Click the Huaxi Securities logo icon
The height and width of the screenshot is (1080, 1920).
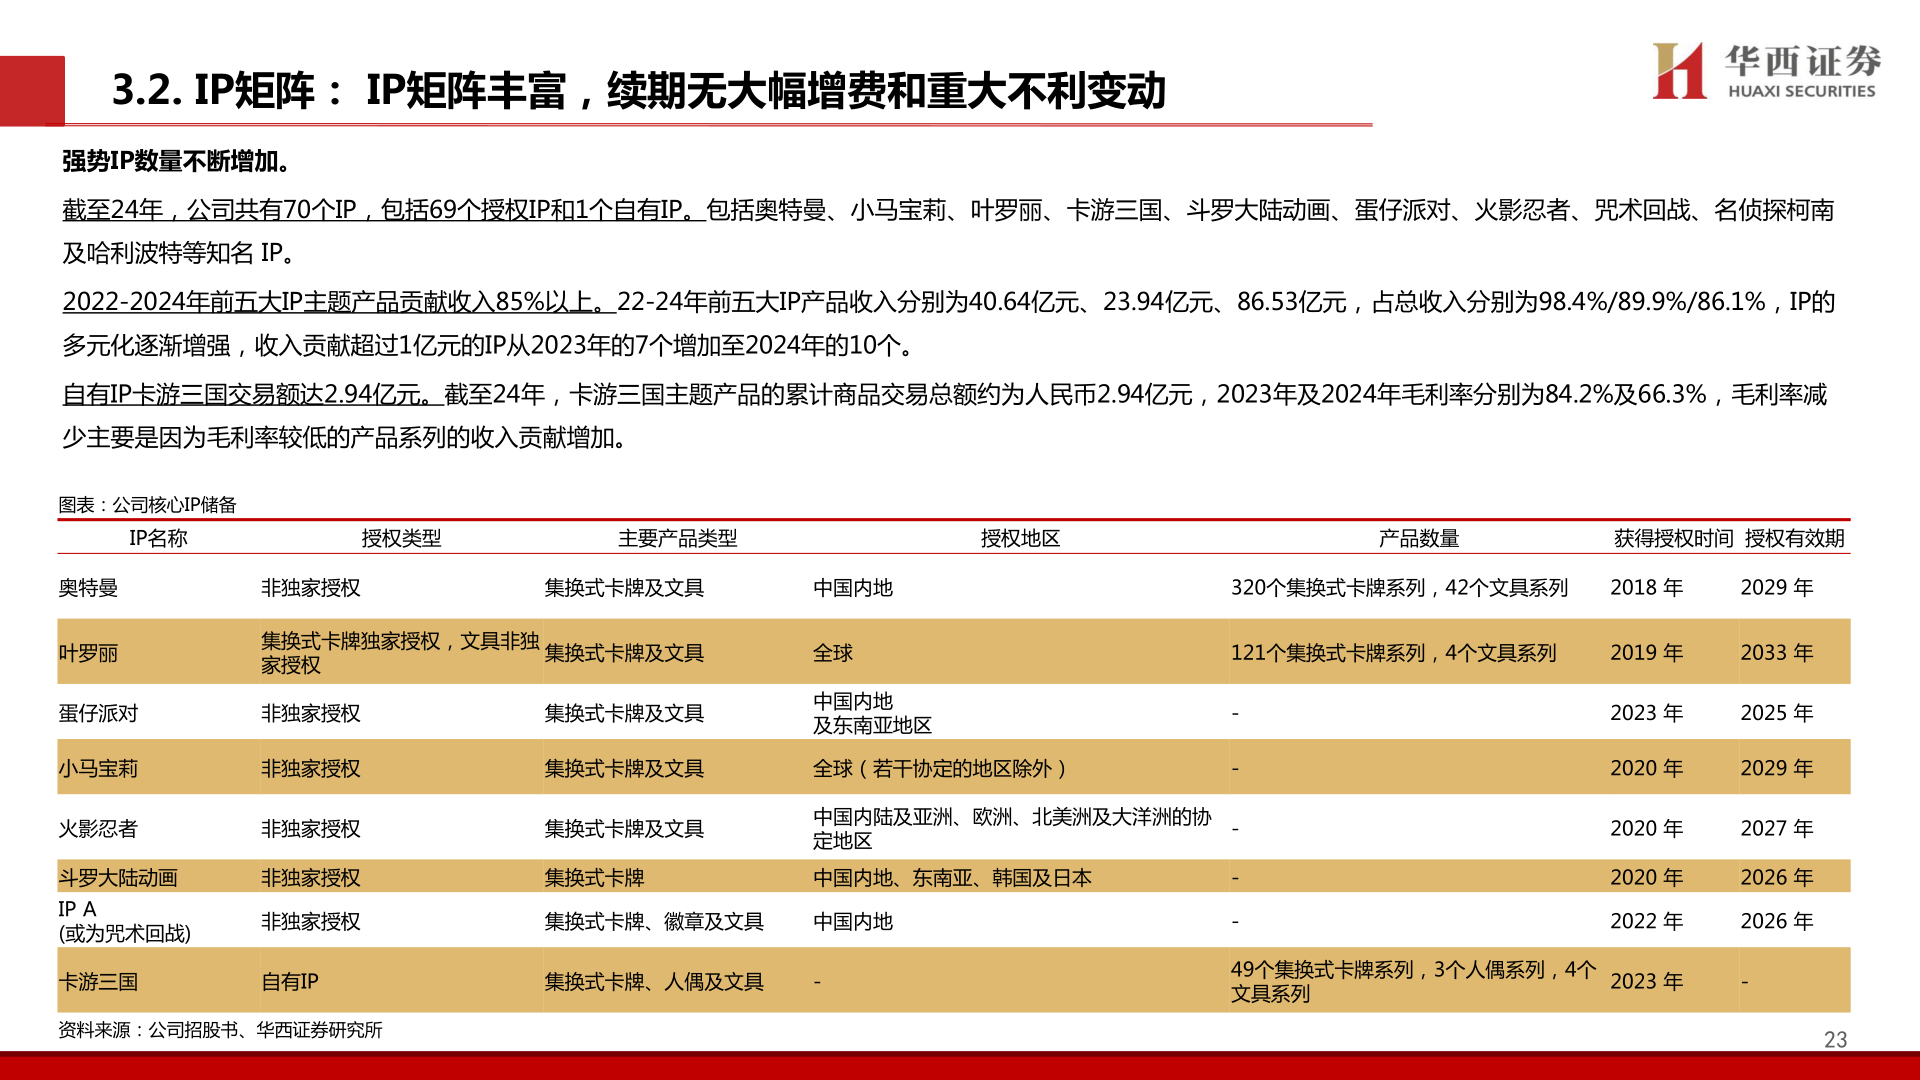[x=1678, y=71]
